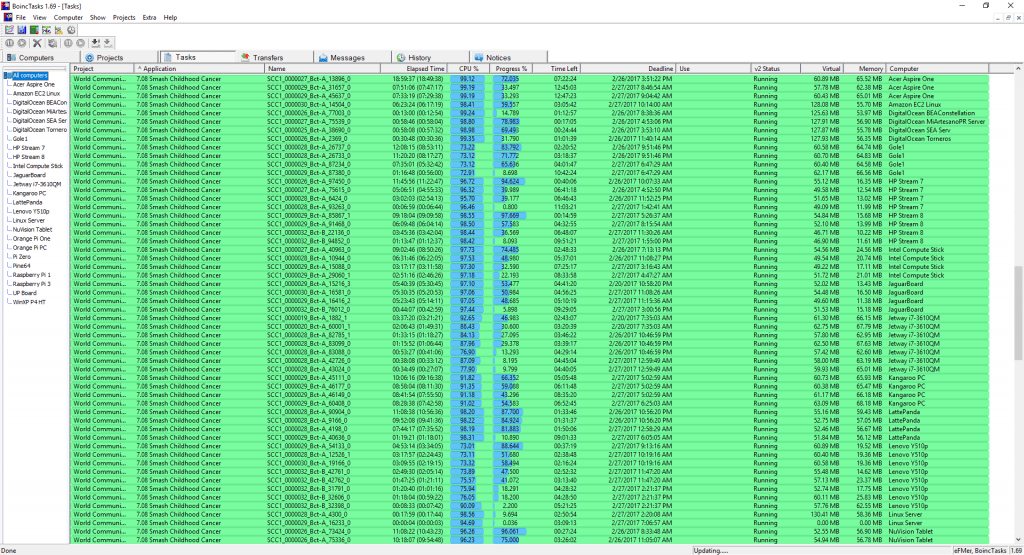Image resolution: width=1024 pixels, height=555 pixels.
Task: Select Kangaroo PC in computer tree
Action: (x=29, y=193)
